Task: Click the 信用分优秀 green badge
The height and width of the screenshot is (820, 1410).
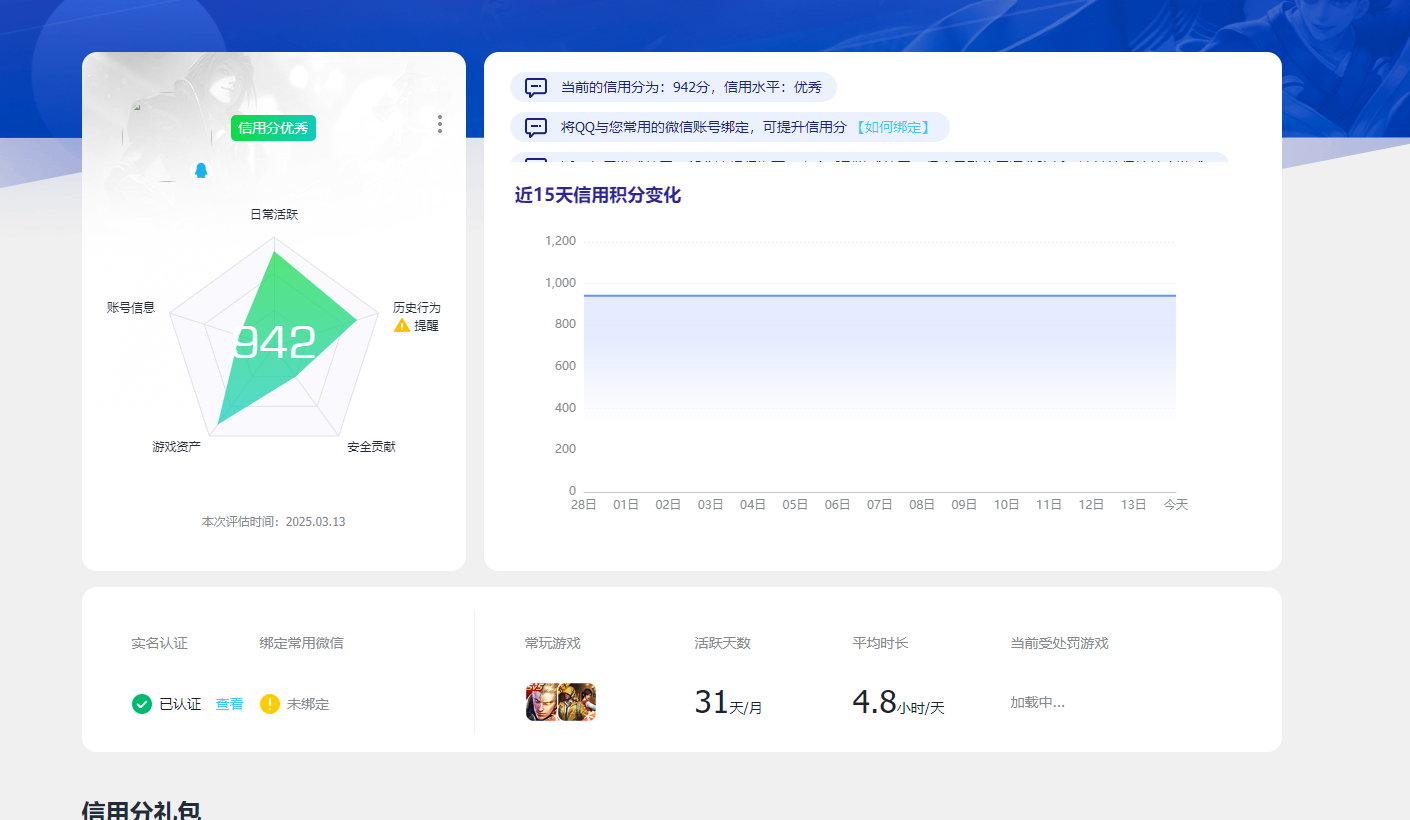Action: point(273,128)
